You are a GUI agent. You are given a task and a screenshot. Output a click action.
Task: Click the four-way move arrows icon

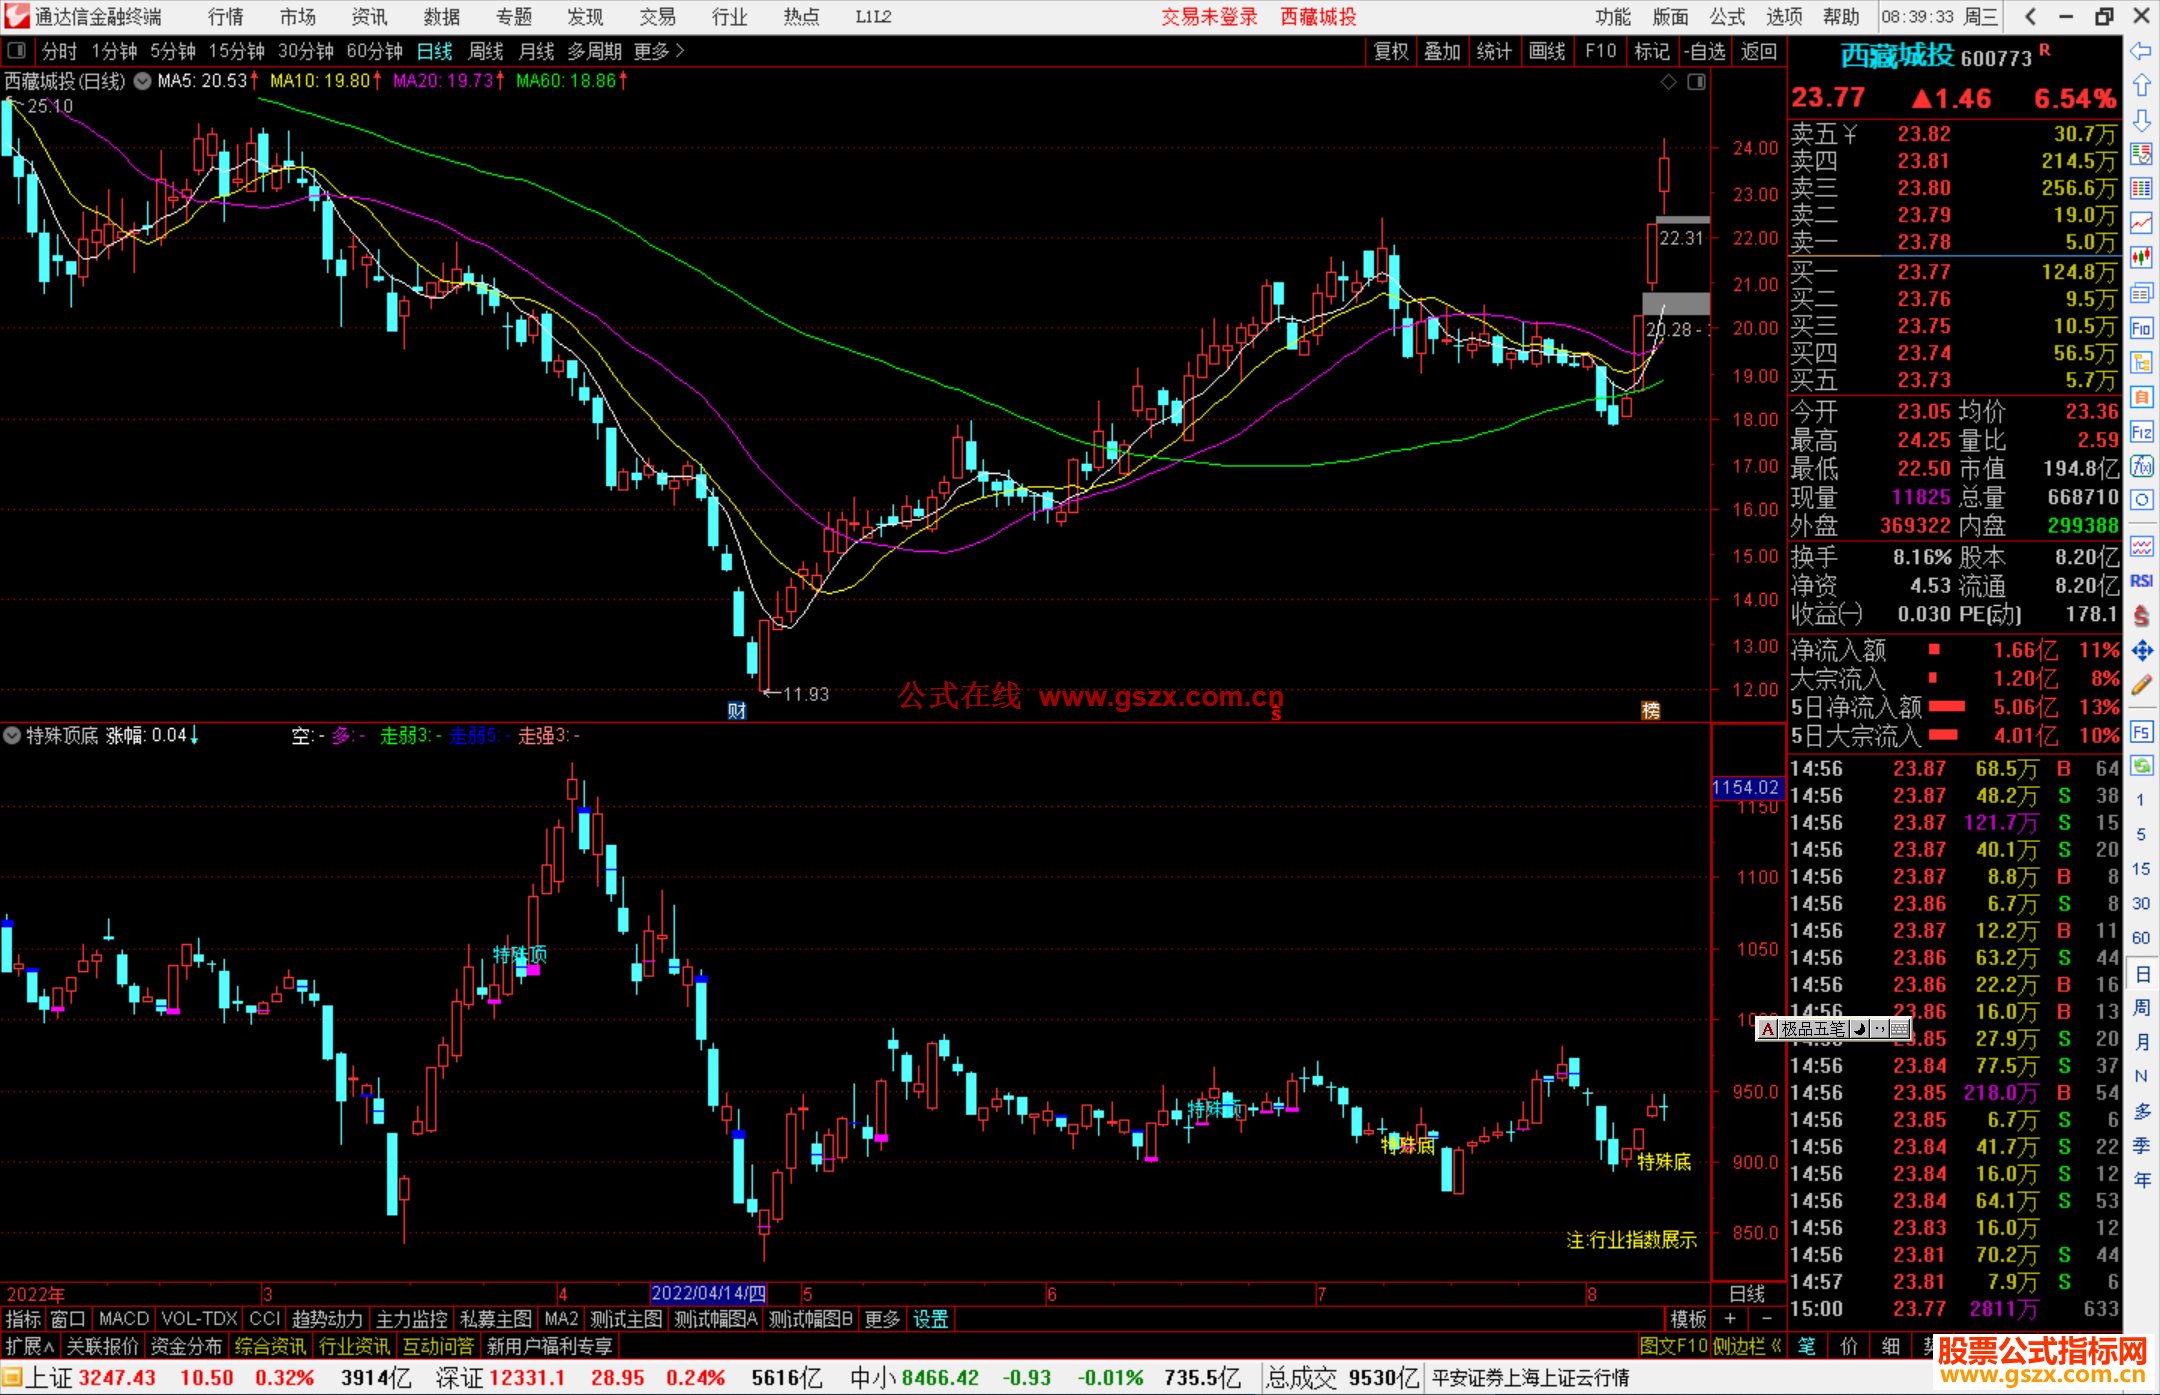(x=2141, y=651)
